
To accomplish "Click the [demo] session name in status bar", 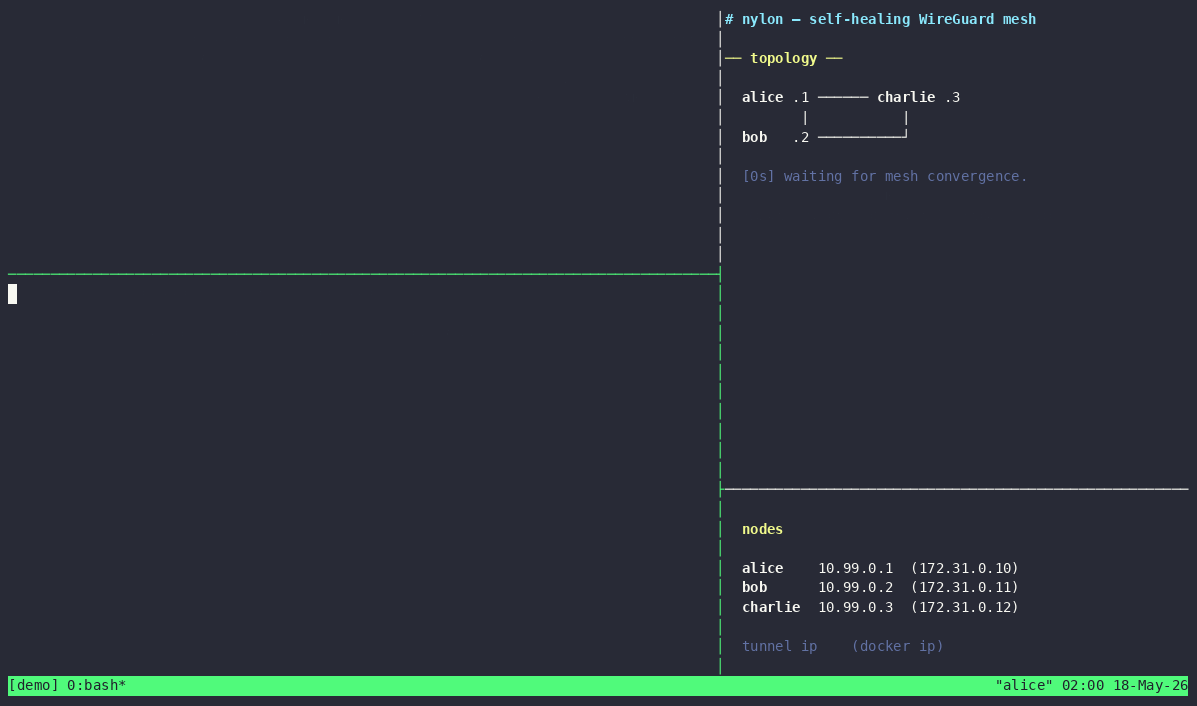I will point(34,685).
